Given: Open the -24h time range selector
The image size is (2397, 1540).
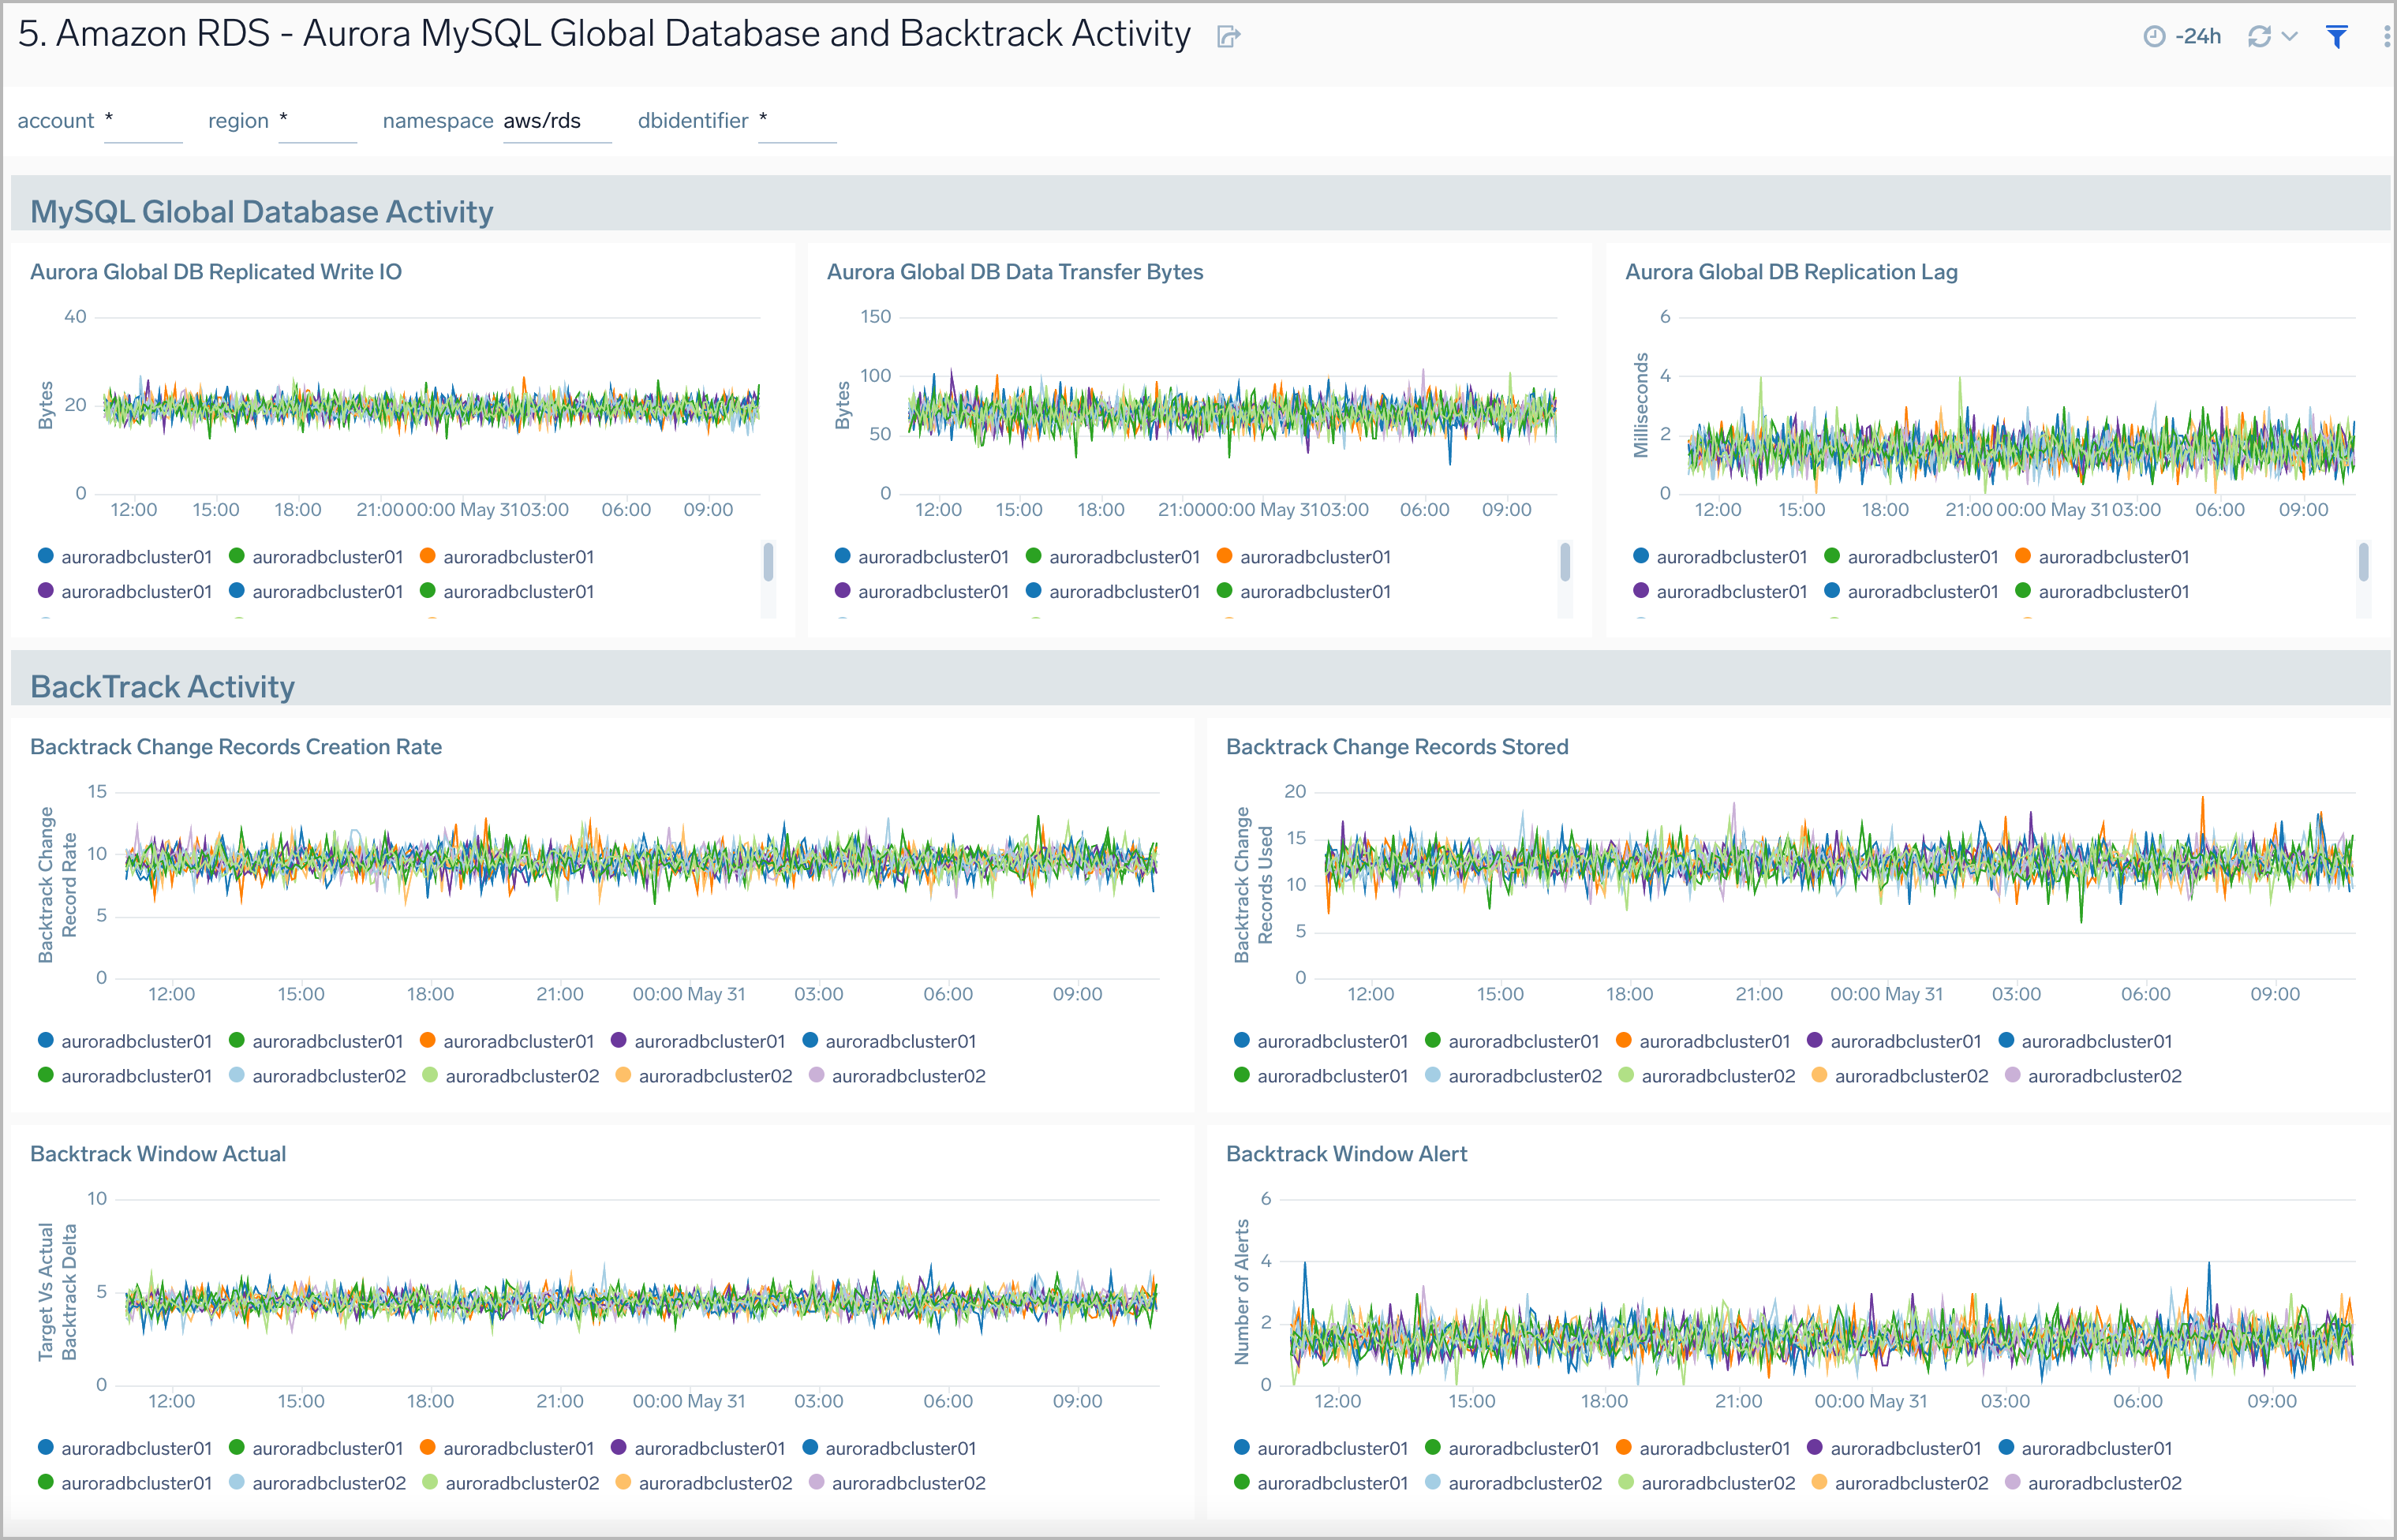Looking at the screenshot, I should (2196, 36).
